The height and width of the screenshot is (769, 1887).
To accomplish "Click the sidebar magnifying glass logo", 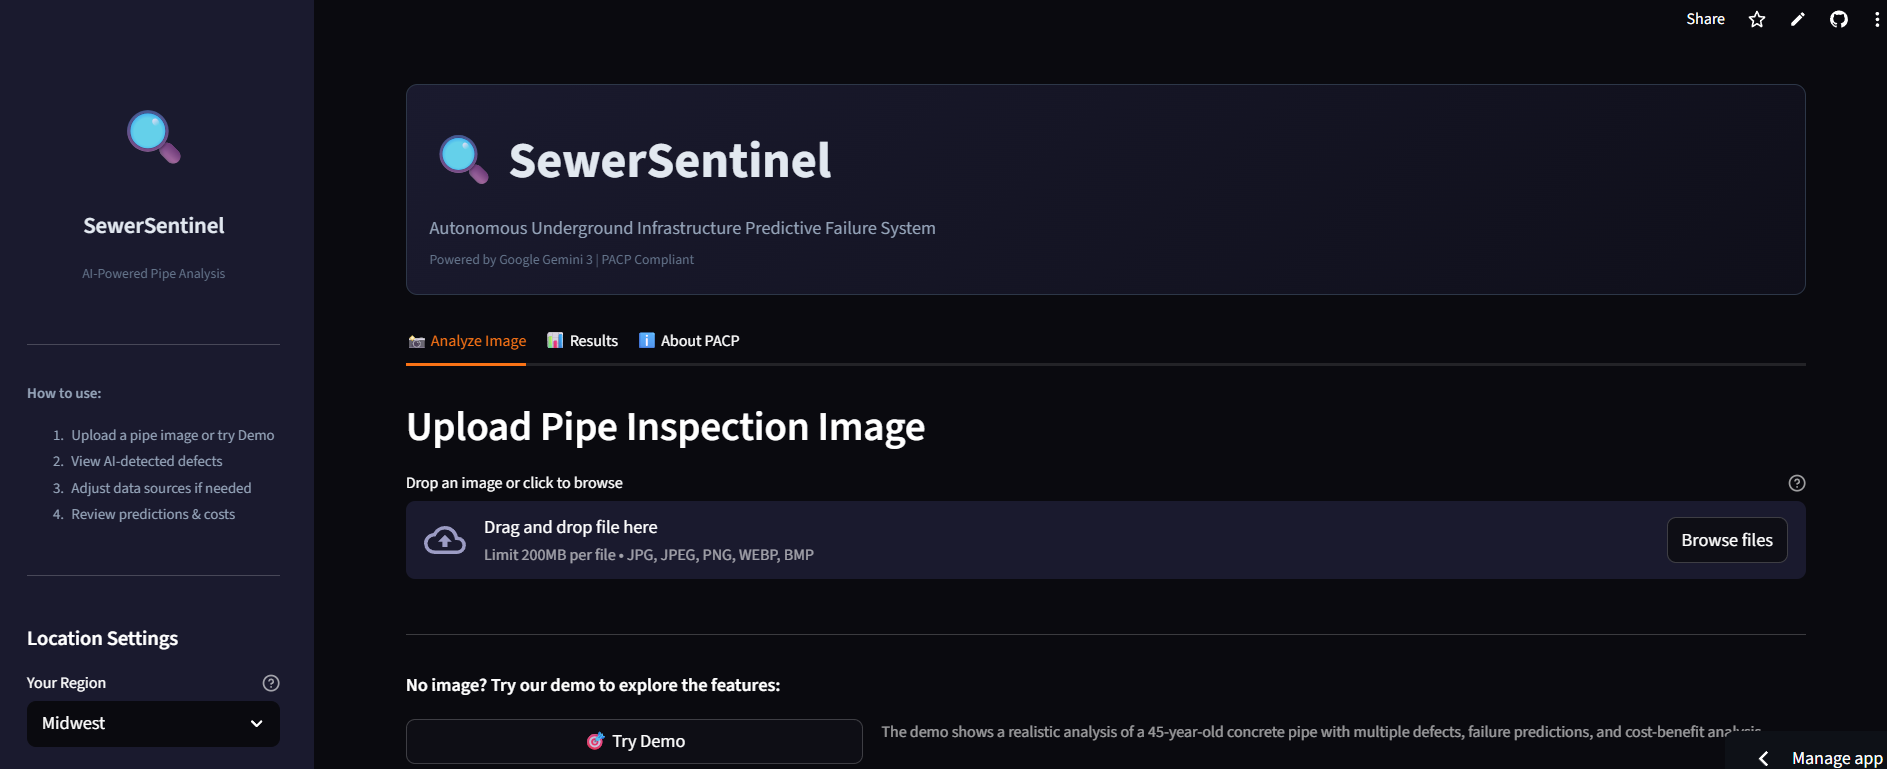I will pos(154,137).
